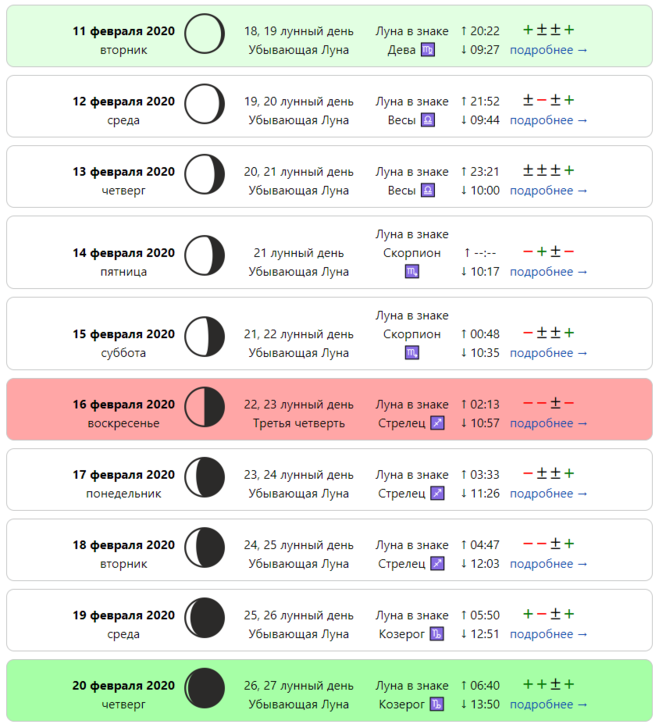The width and height of the screenshot is (659, 724).
Task: Follow подробнее link for 16 февраля воскресенье
Action: [548, 423]
